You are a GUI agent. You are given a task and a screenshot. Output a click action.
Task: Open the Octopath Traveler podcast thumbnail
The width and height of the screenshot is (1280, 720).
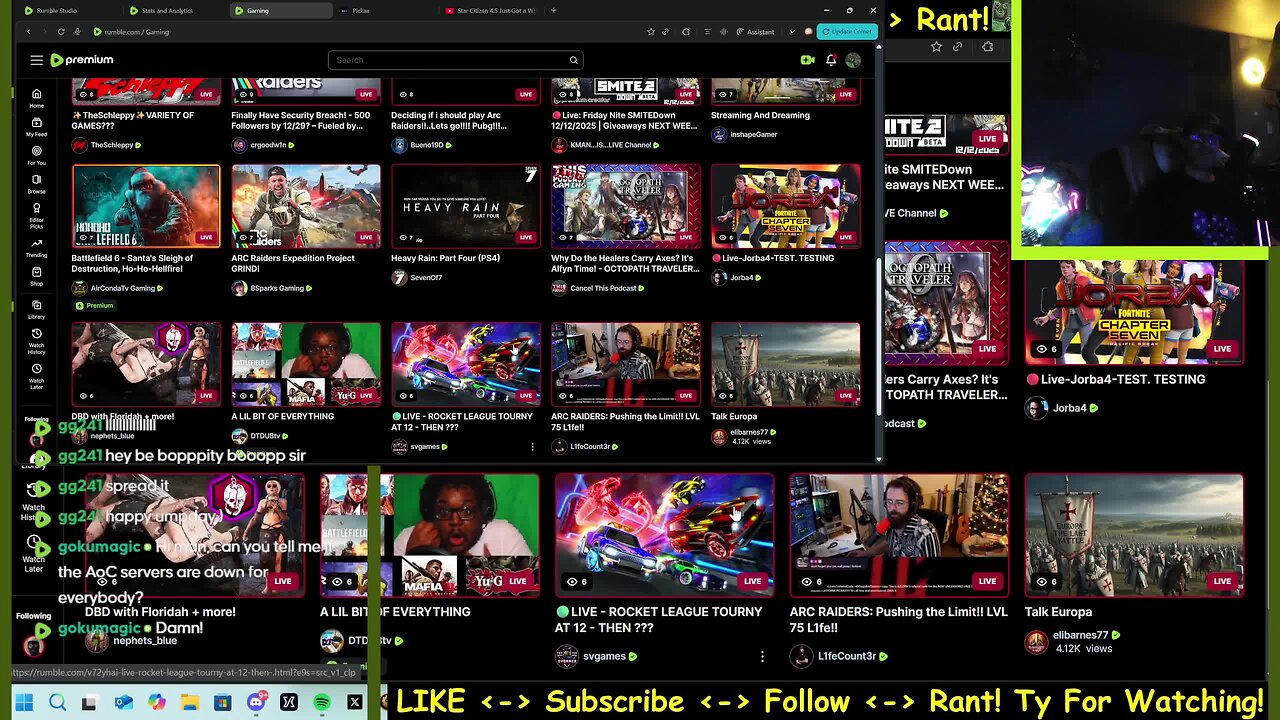[x=626, y=206]
